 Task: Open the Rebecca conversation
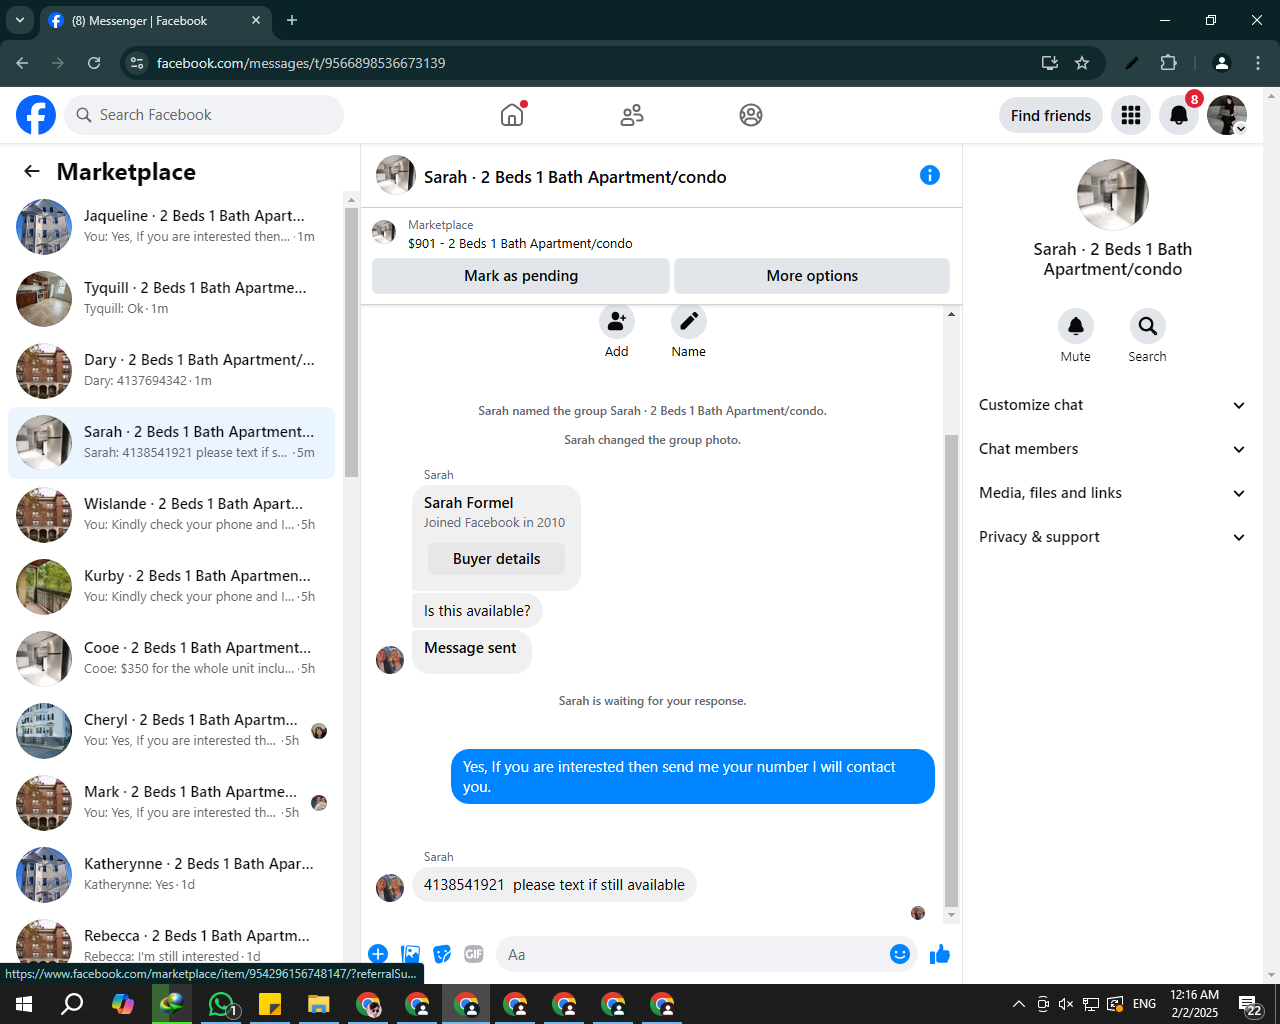pos(171,941)
